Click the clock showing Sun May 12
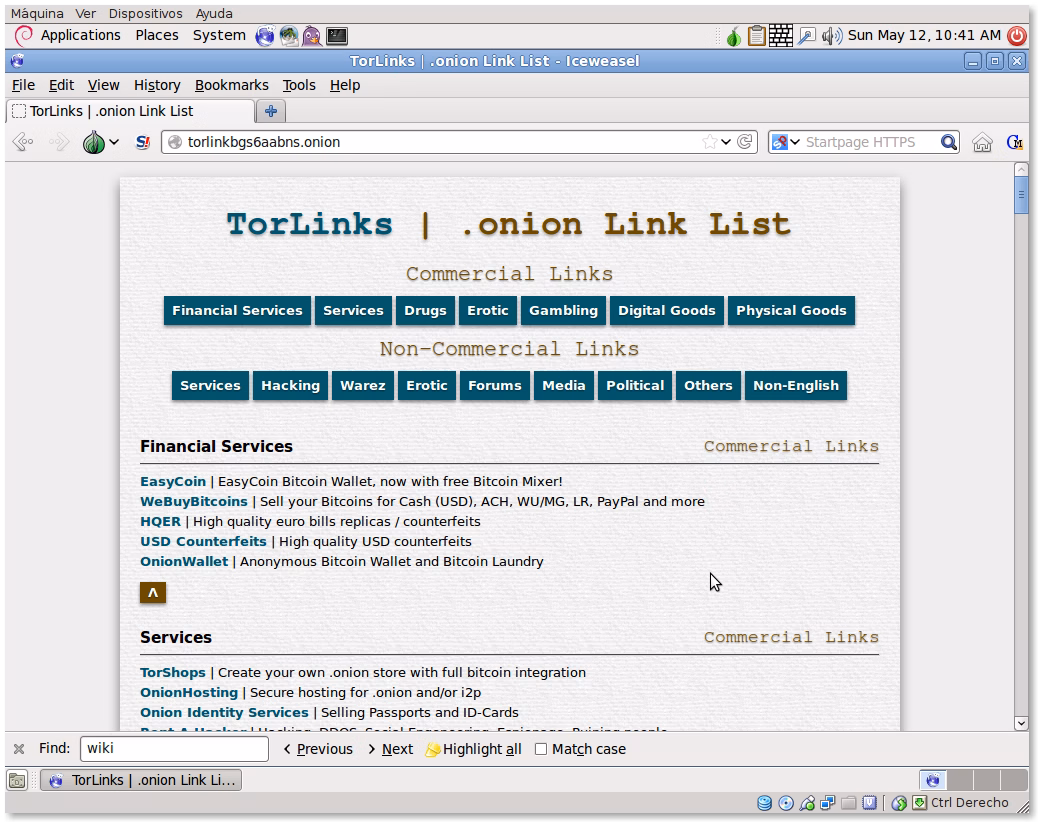The width and height of the screenshot is (1038, 822). [x=924, y=35]
